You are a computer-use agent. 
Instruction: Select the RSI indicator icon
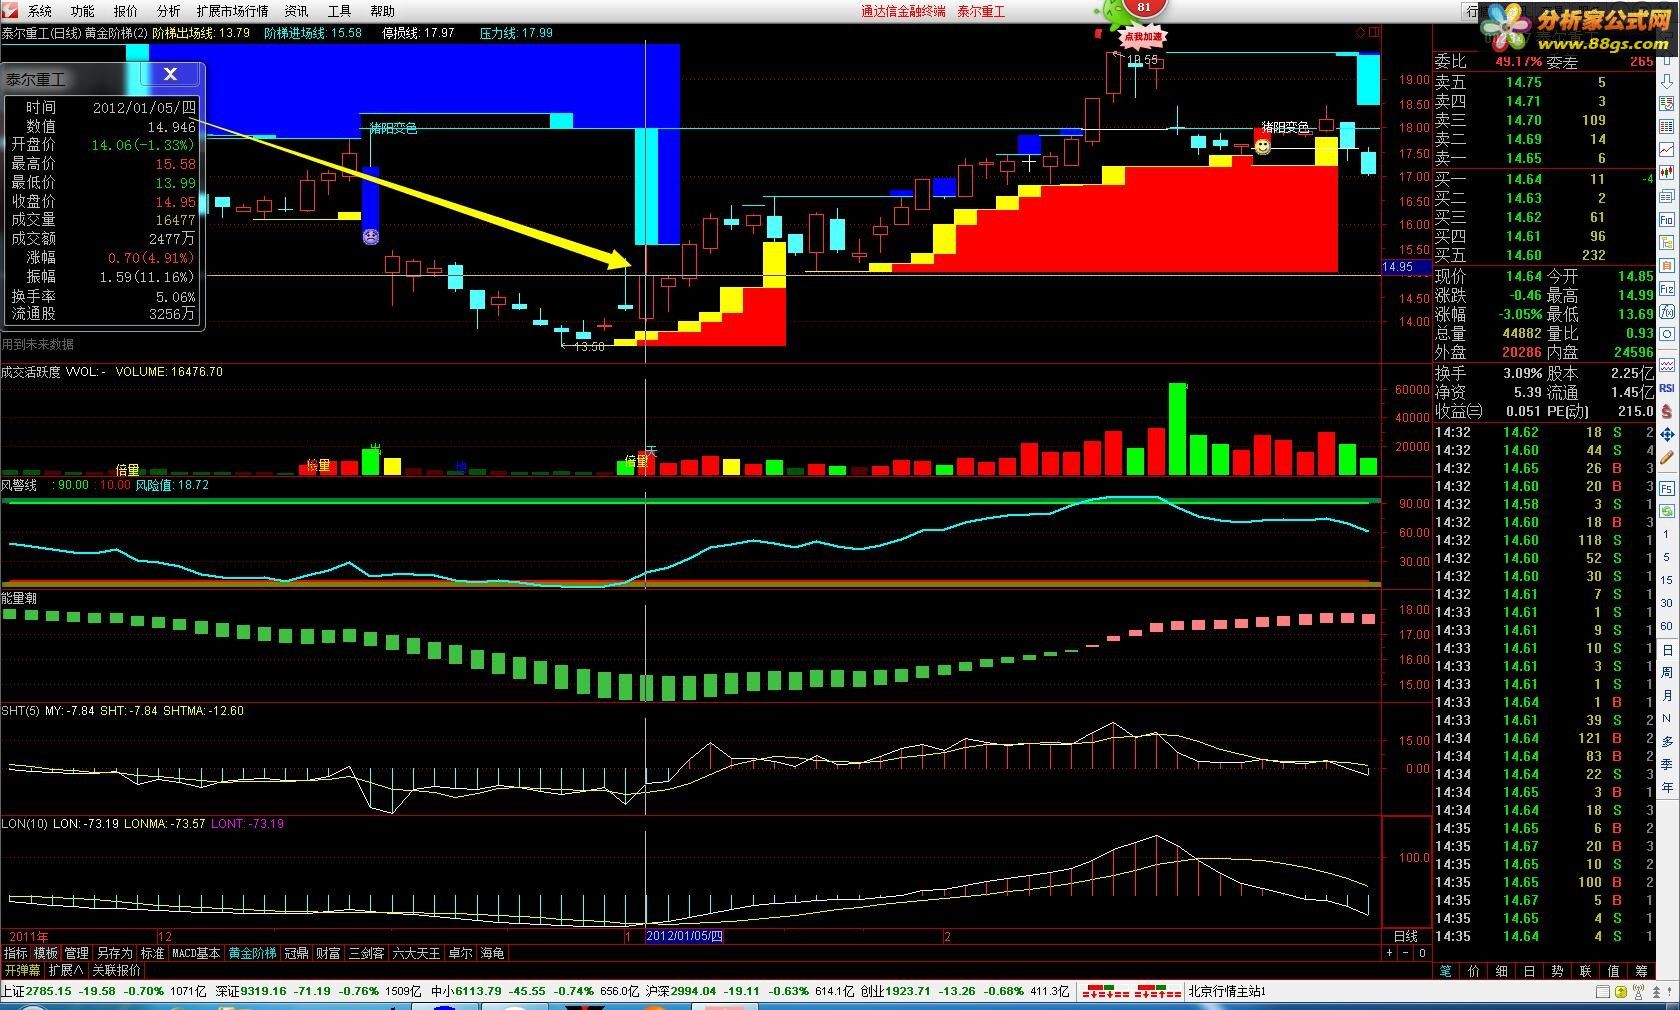[x=1667, y=388]
